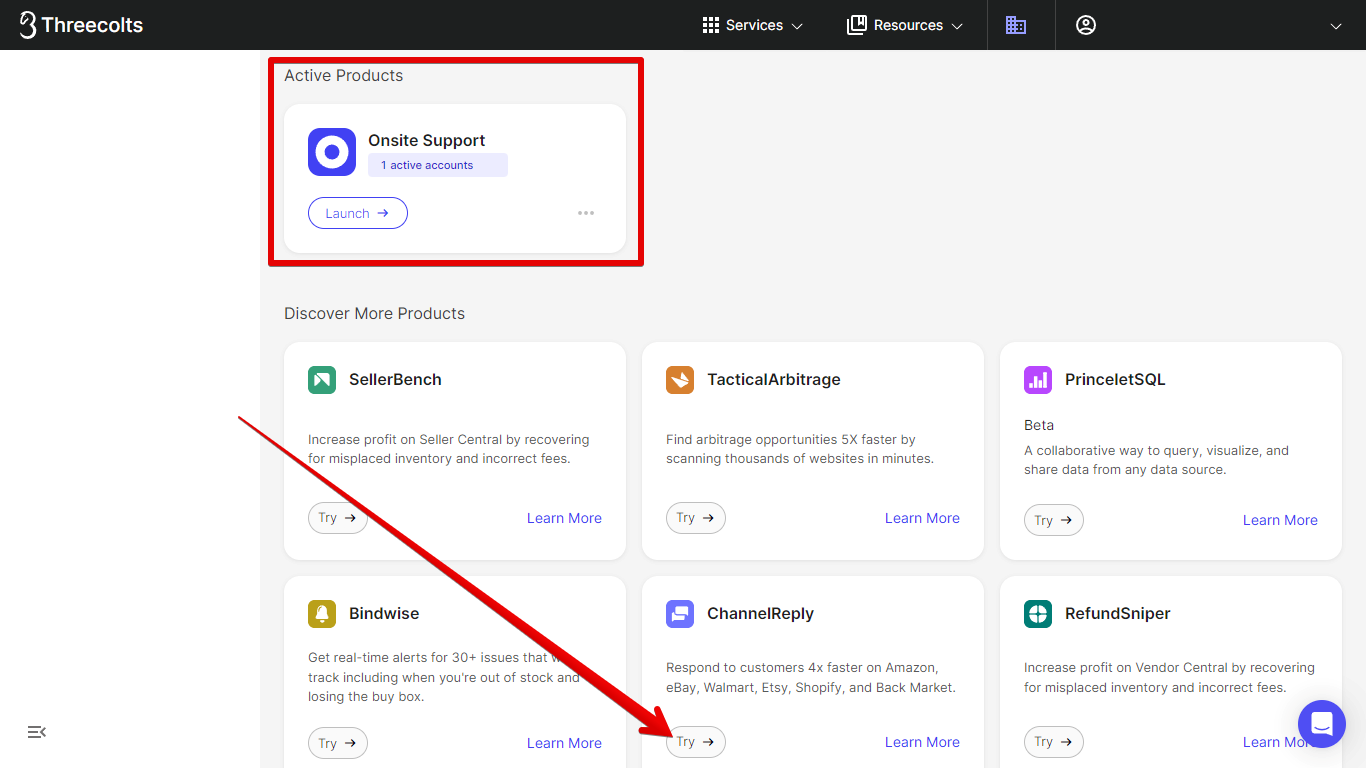Click the ChannelReply product icon

coord(680,614)
